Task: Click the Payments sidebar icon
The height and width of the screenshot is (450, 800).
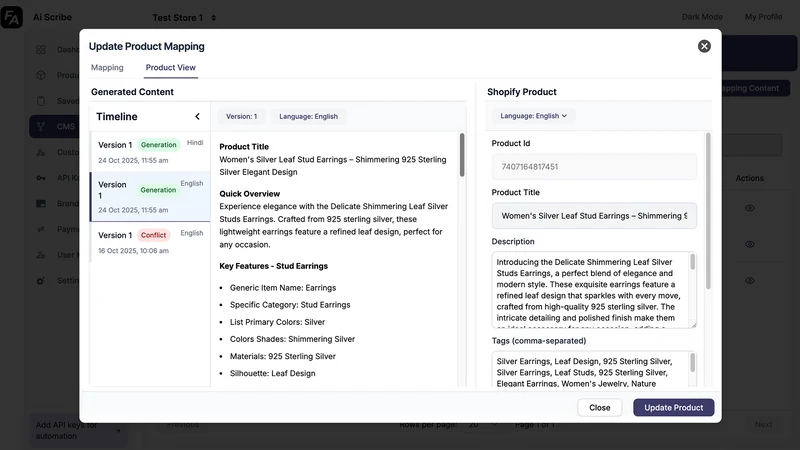Action: pos(41,229)
